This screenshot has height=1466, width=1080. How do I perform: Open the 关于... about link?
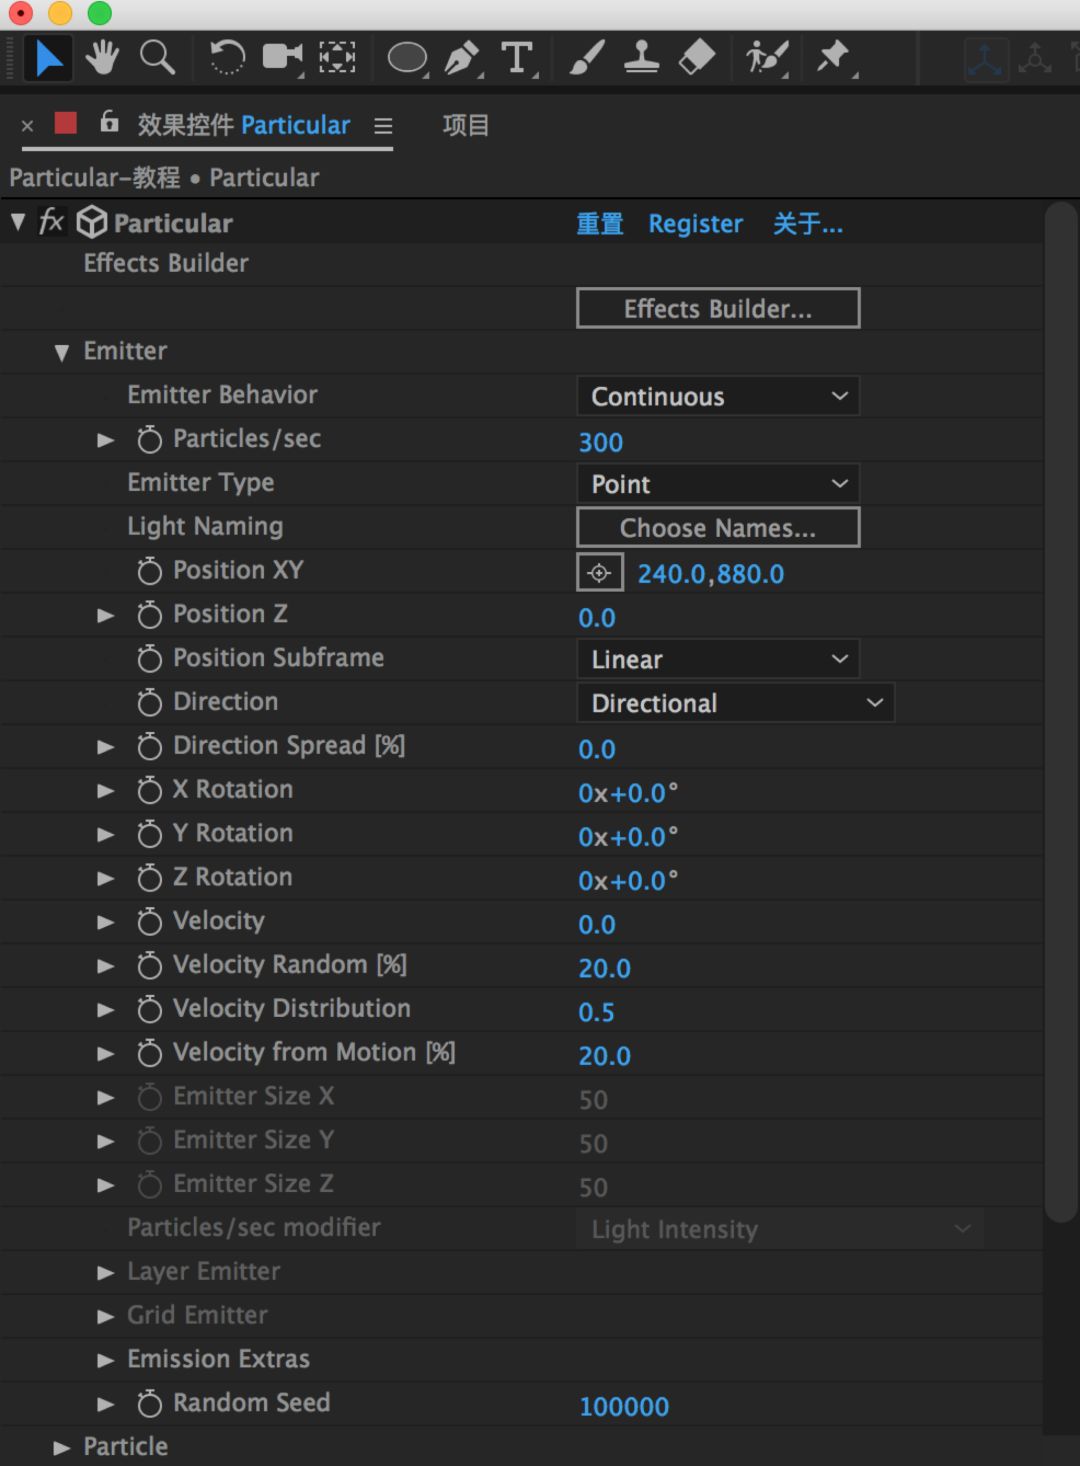808,224
